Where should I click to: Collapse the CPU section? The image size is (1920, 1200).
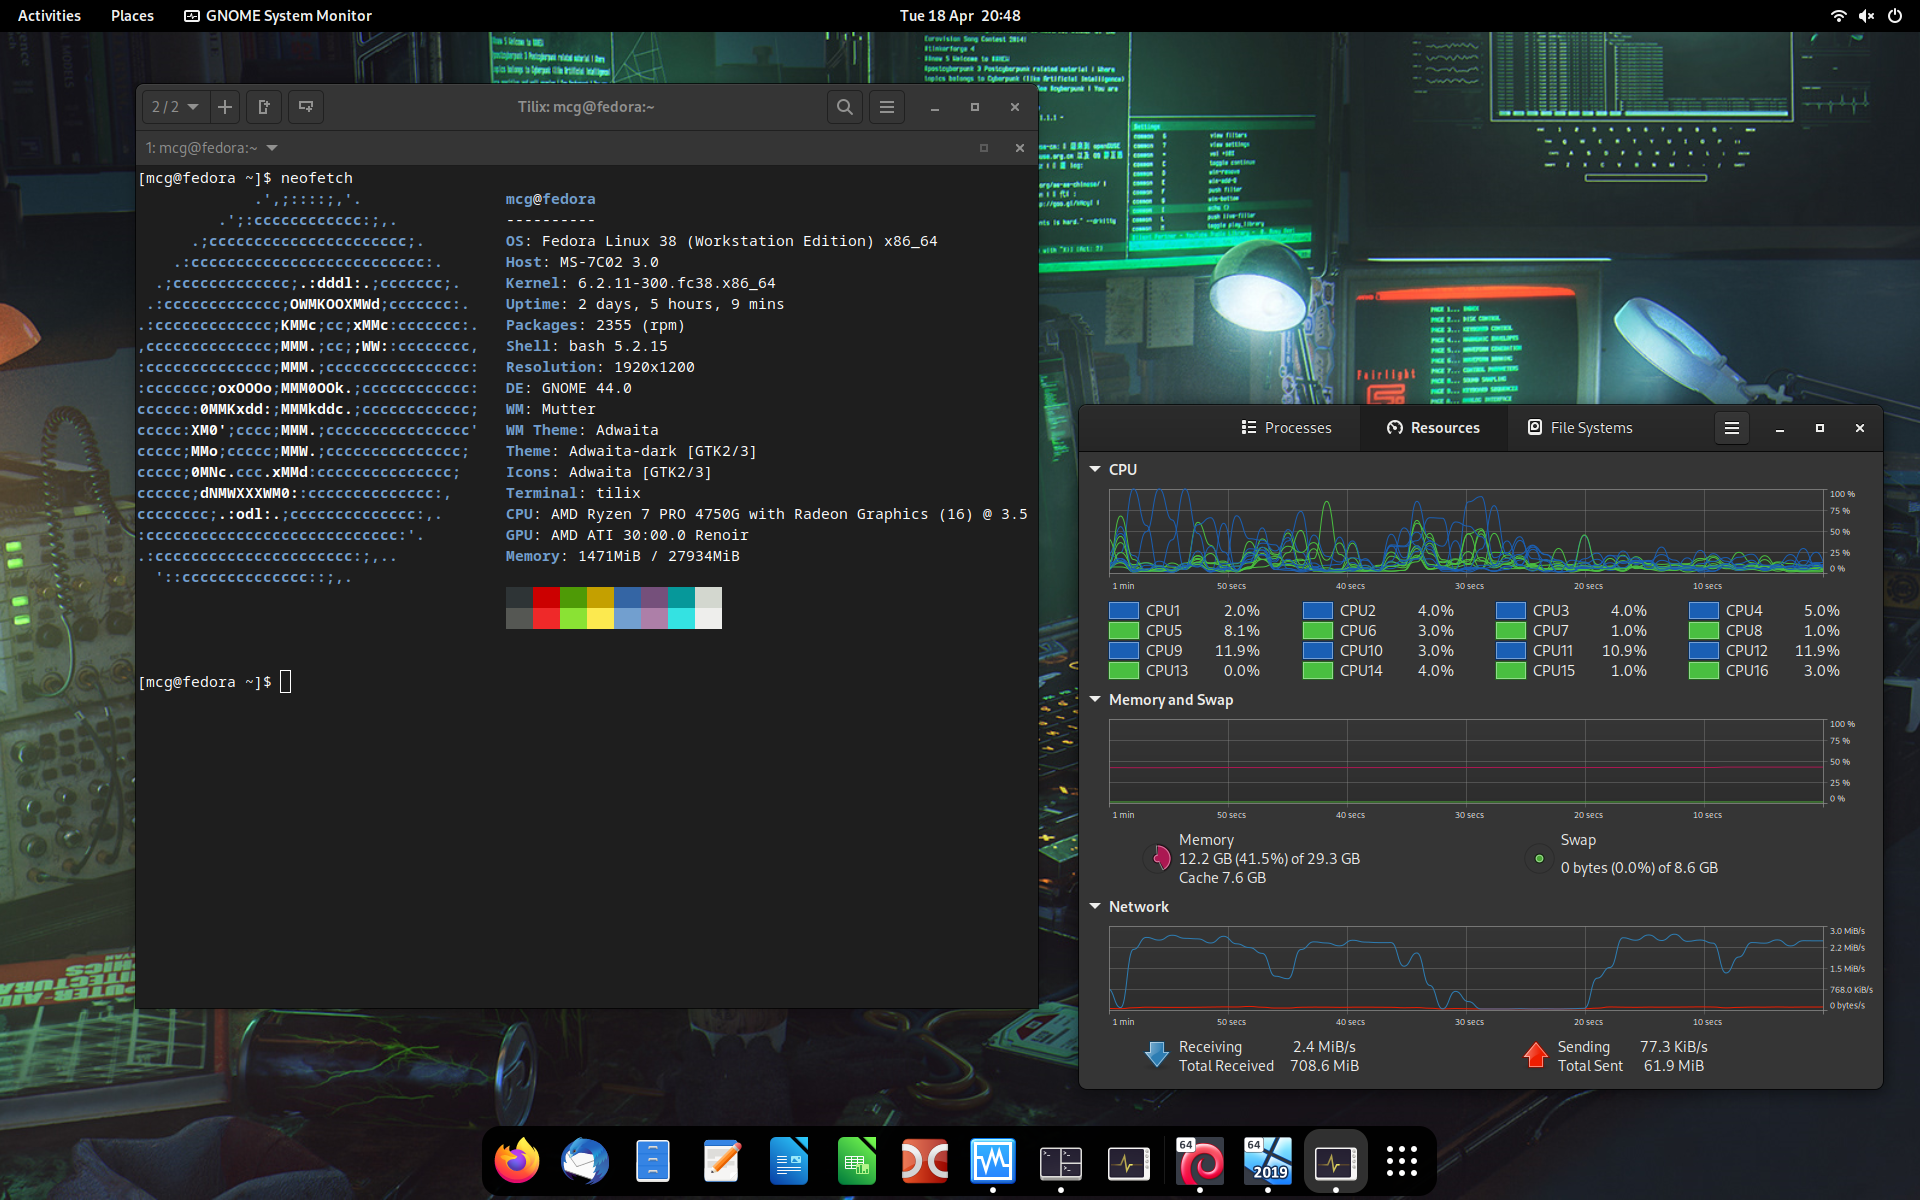coord(1095,469)
